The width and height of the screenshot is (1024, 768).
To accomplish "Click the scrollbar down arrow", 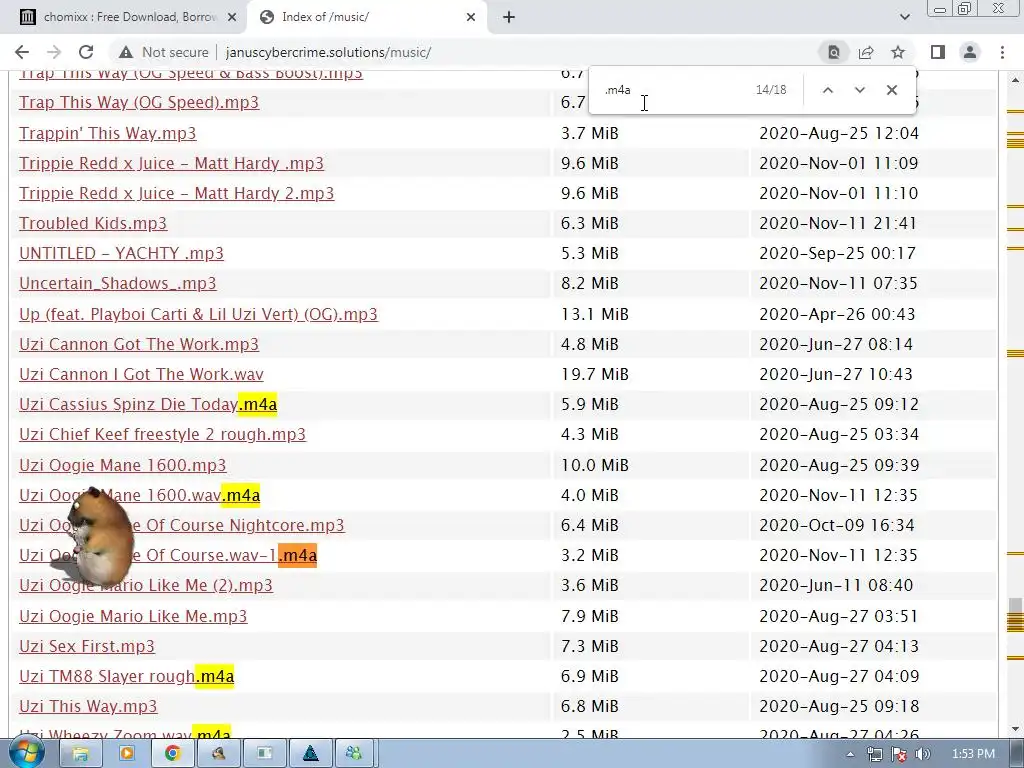I will coord(1014,729).
